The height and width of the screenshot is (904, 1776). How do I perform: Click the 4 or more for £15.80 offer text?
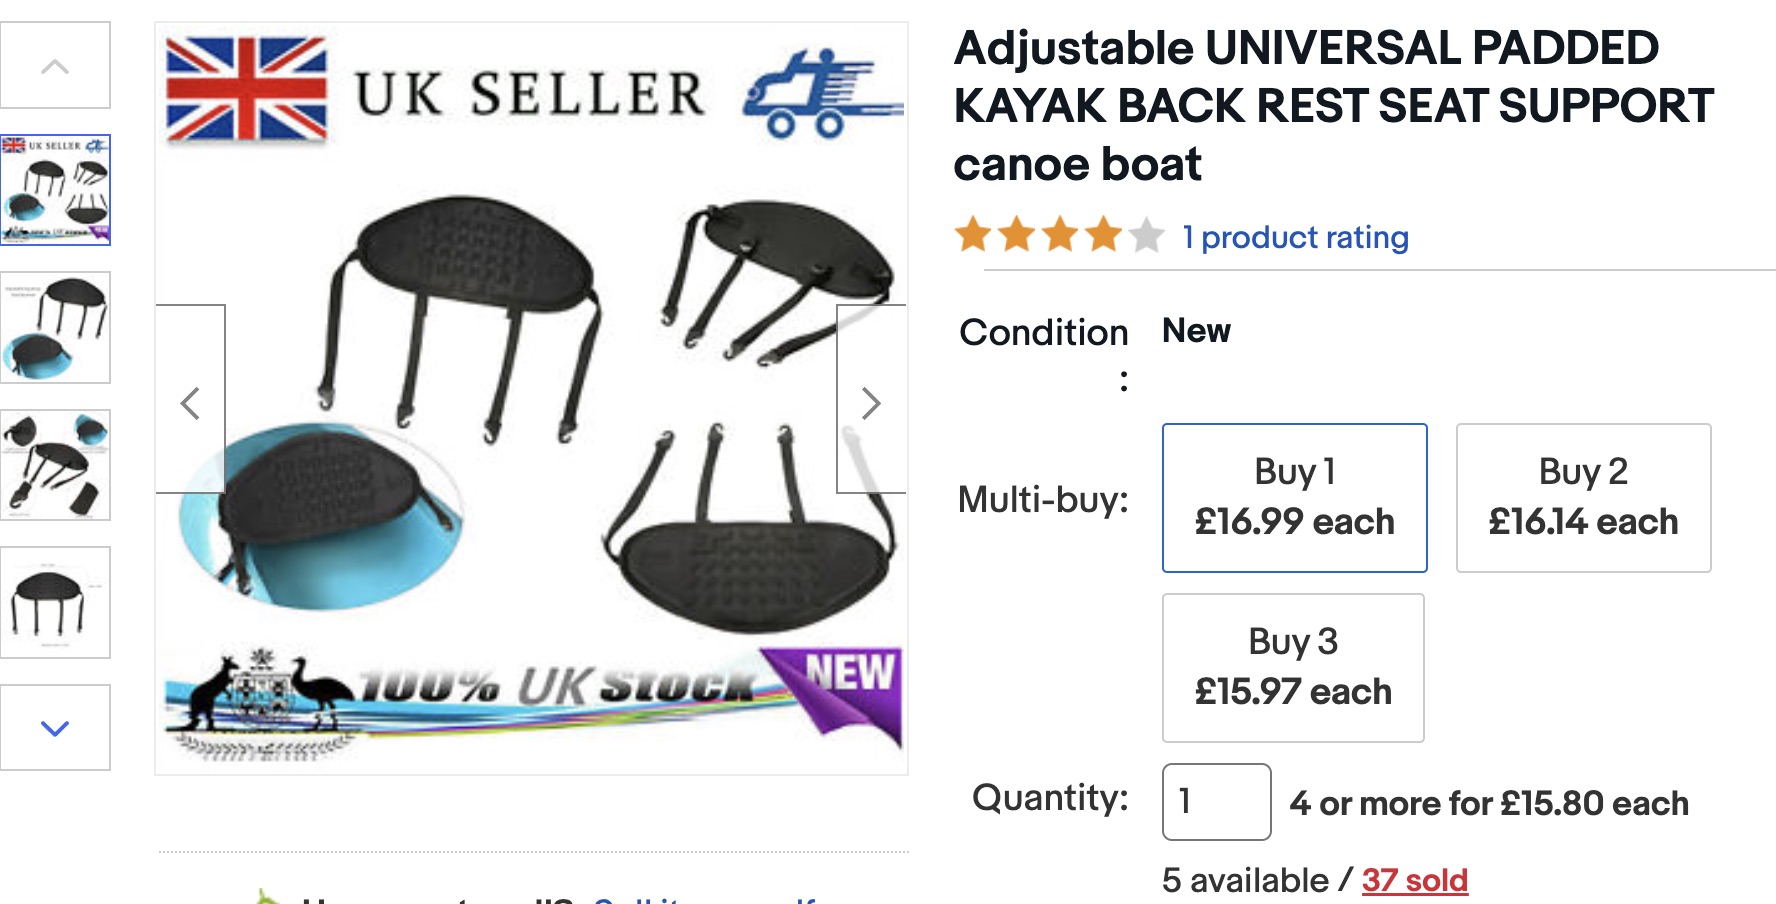pos(1488,803)
